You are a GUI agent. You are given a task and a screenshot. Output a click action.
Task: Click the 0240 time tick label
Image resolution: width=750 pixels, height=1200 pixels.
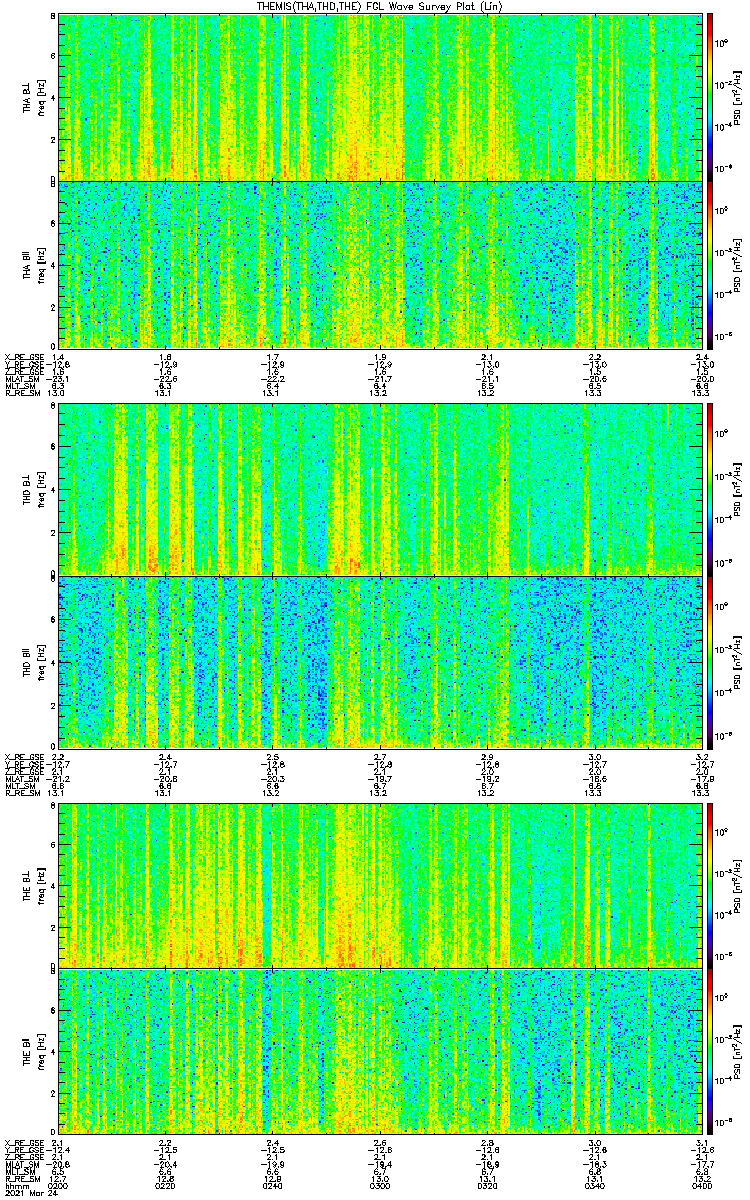pos(273,1185)
